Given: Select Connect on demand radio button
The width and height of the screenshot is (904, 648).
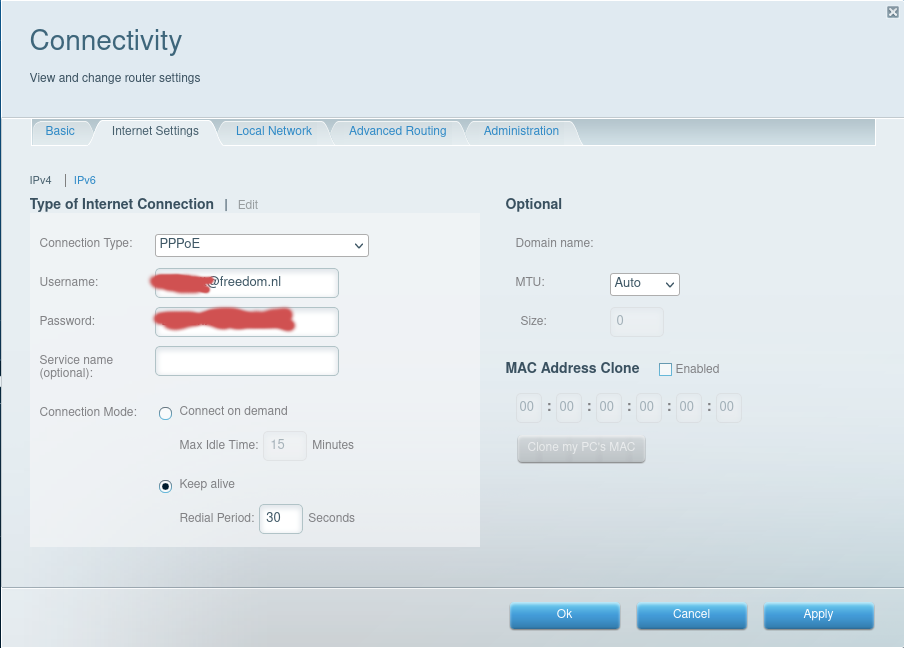Looking at the screenshot, I should [166, 413].
